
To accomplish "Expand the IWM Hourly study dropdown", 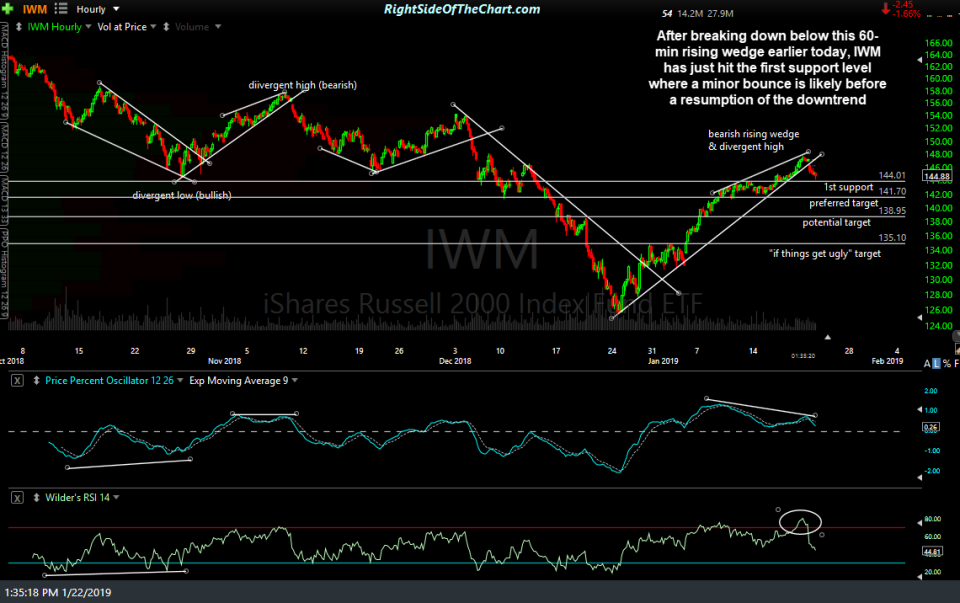I will 87,27.
